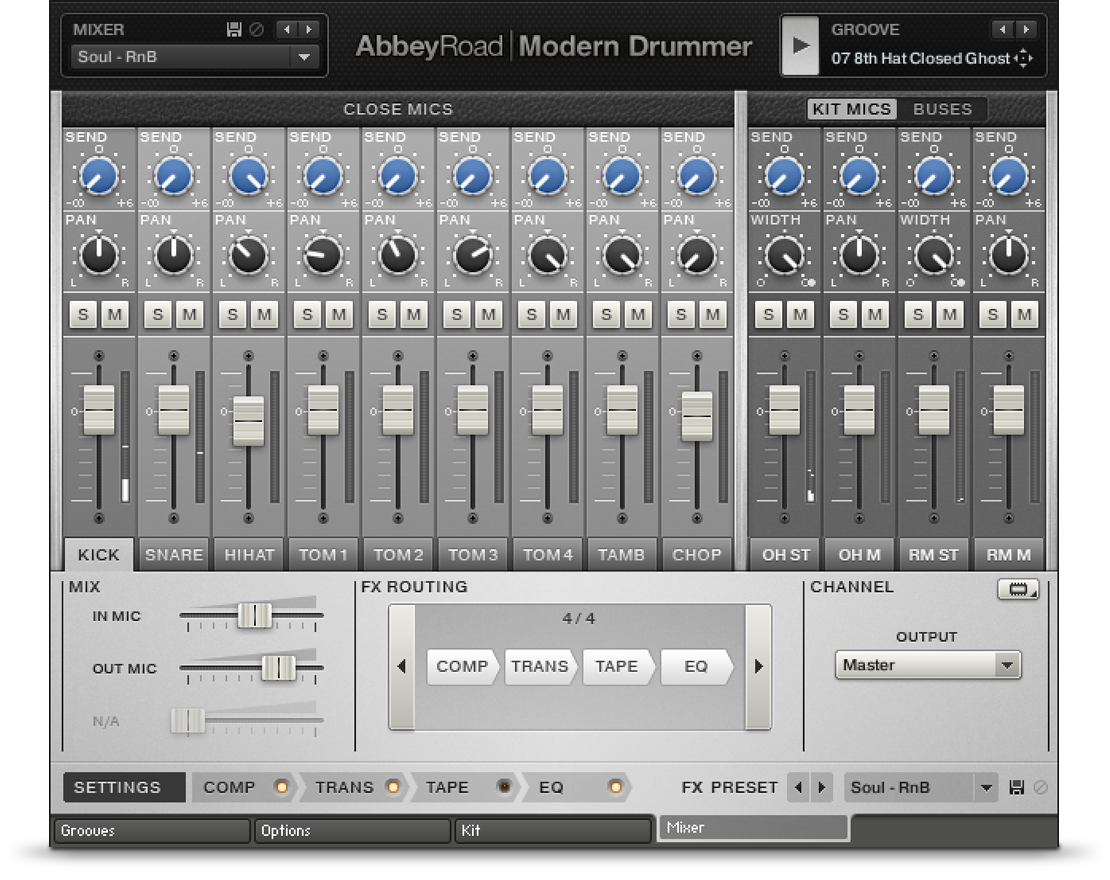Screen dimensions: 1110x880
Task: Solo the SNARE channel
Action: (x=158, y=314)
